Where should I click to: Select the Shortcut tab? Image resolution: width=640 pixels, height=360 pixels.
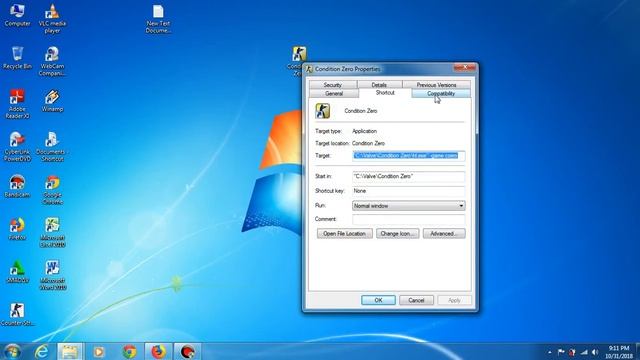[x=385, y=93]
